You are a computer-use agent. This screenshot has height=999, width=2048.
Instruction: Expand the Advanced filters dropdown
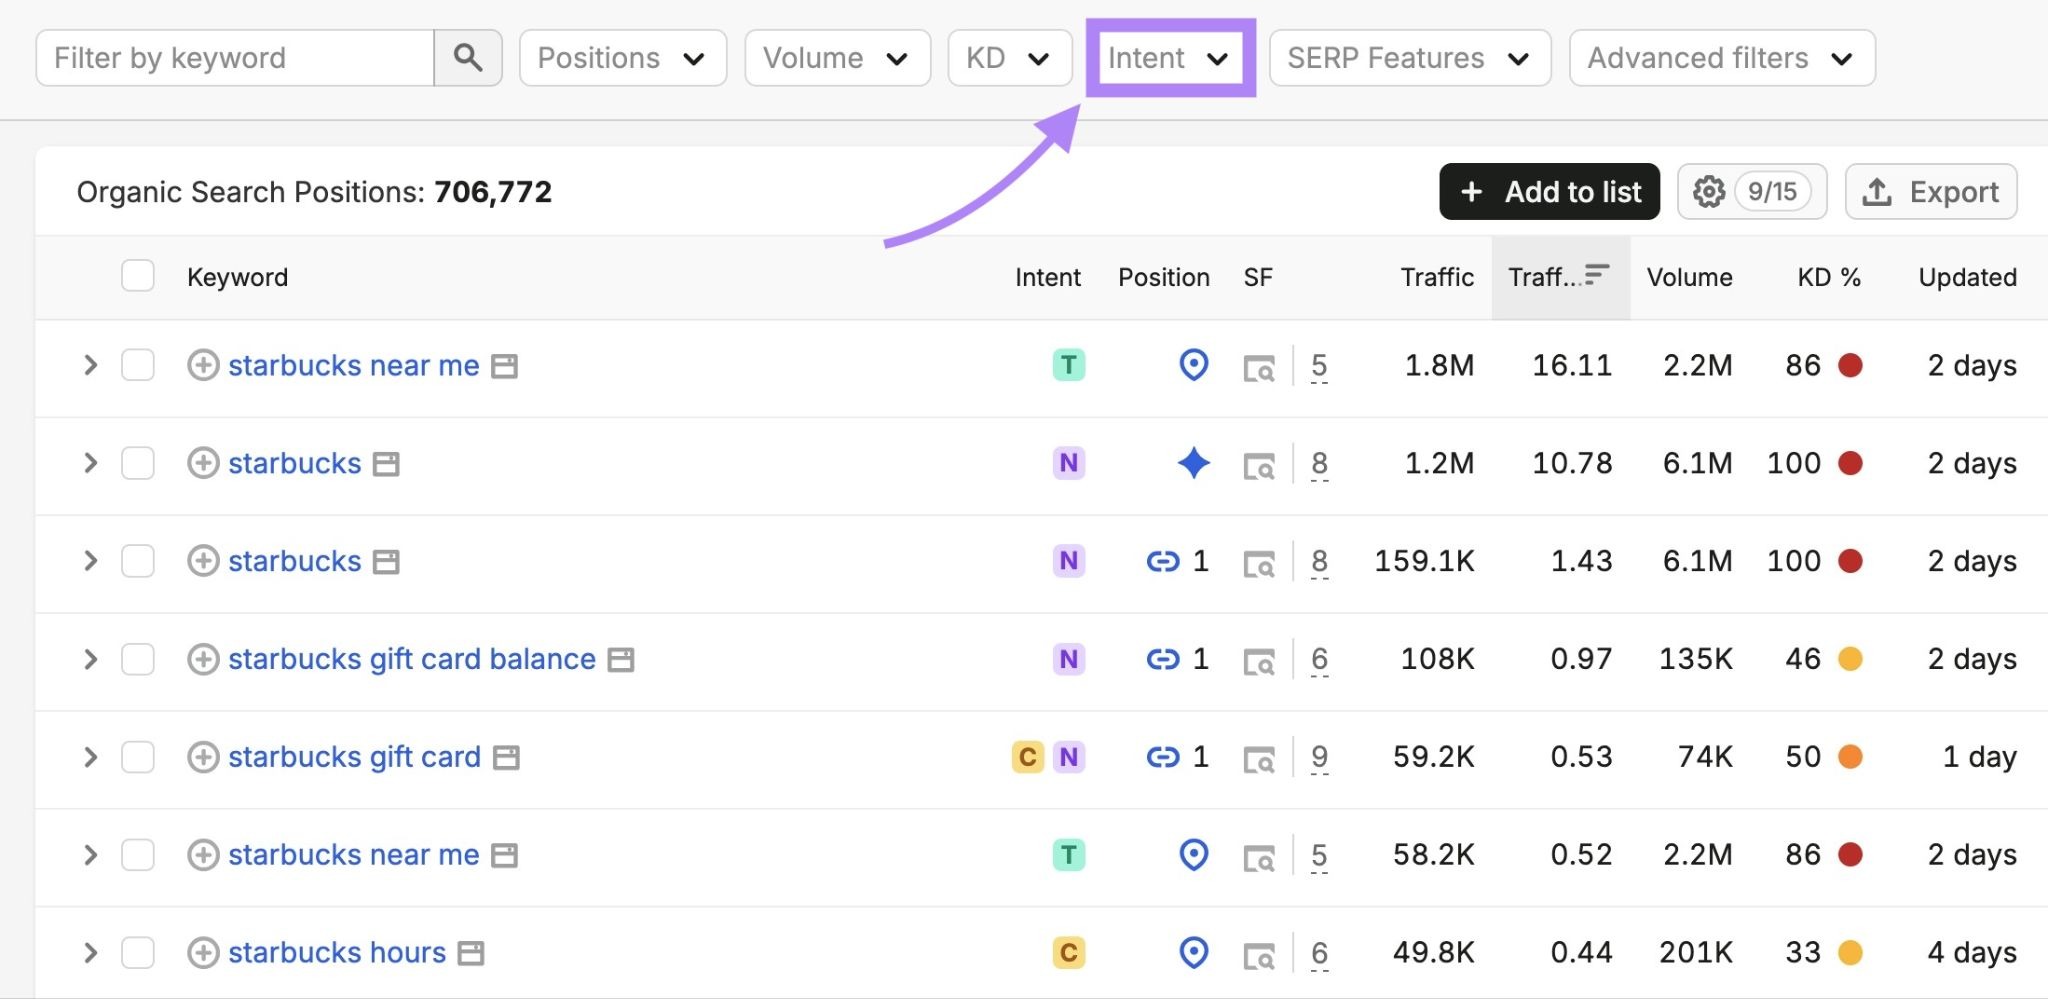pyautogui.click(x=1722, y=58)
